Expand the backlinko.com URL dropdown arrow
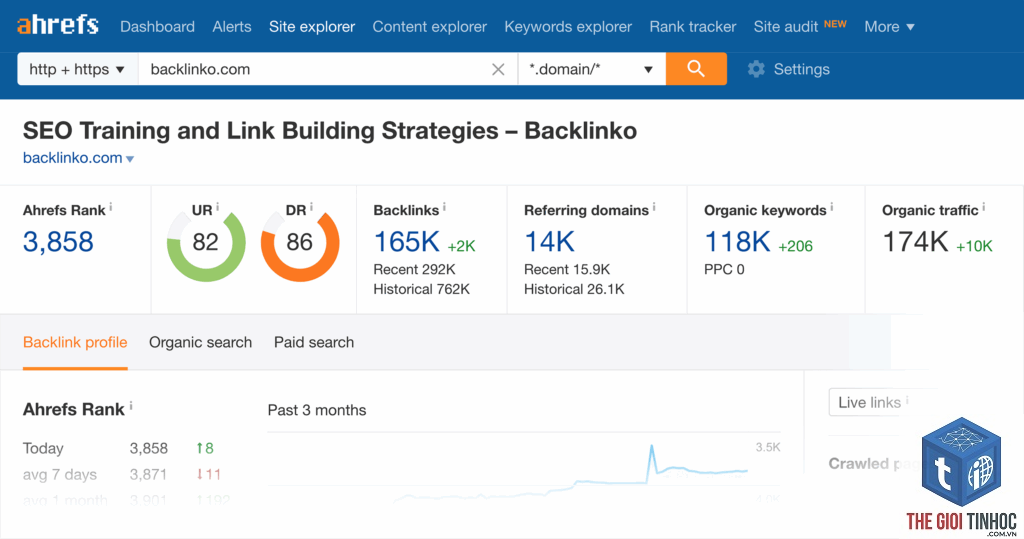Image resolution: width=1024 pixels, height=539 pixels. click(130, 159)
